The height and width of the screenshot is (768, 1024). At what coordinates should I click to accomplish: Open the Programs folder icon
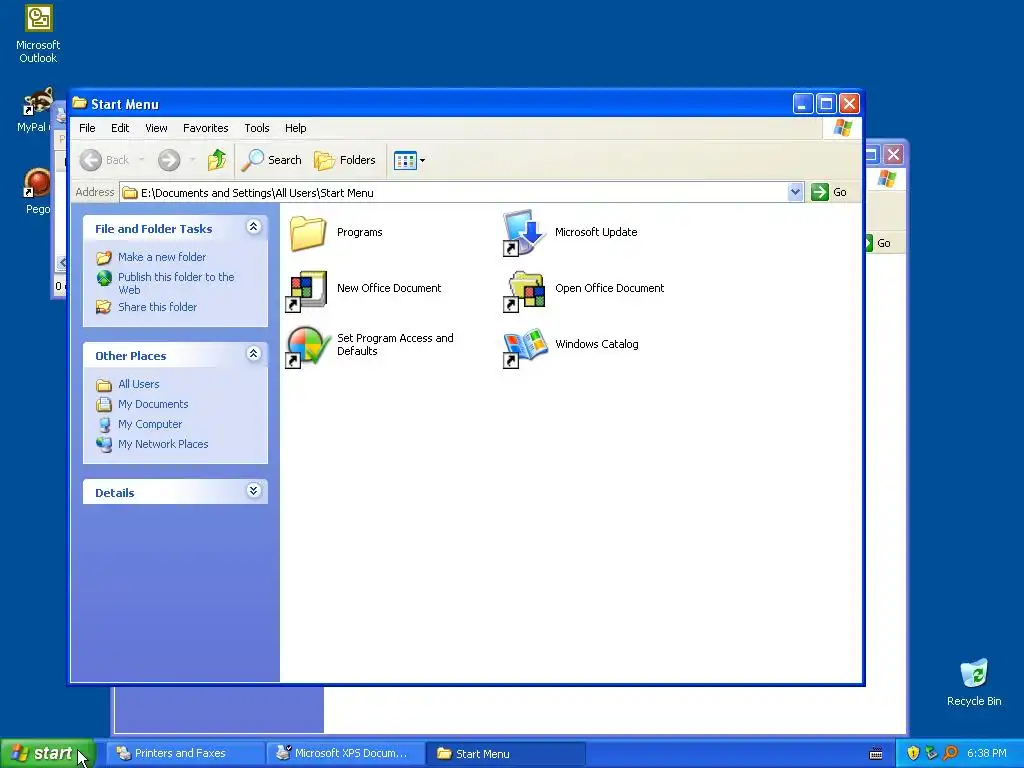pyautogui.click(x=308, y=232)
